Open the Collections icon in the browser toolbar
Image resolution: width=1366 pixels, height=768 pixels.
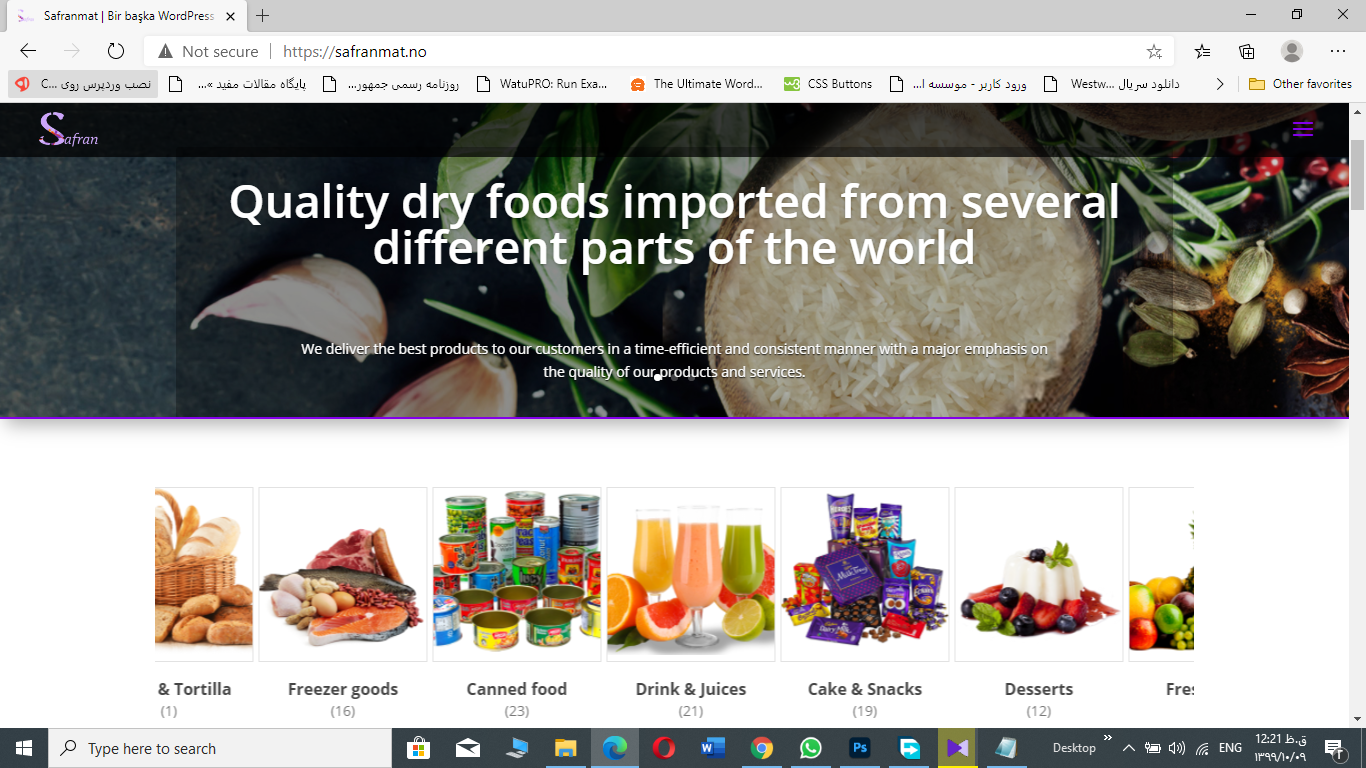[1247, 51]
